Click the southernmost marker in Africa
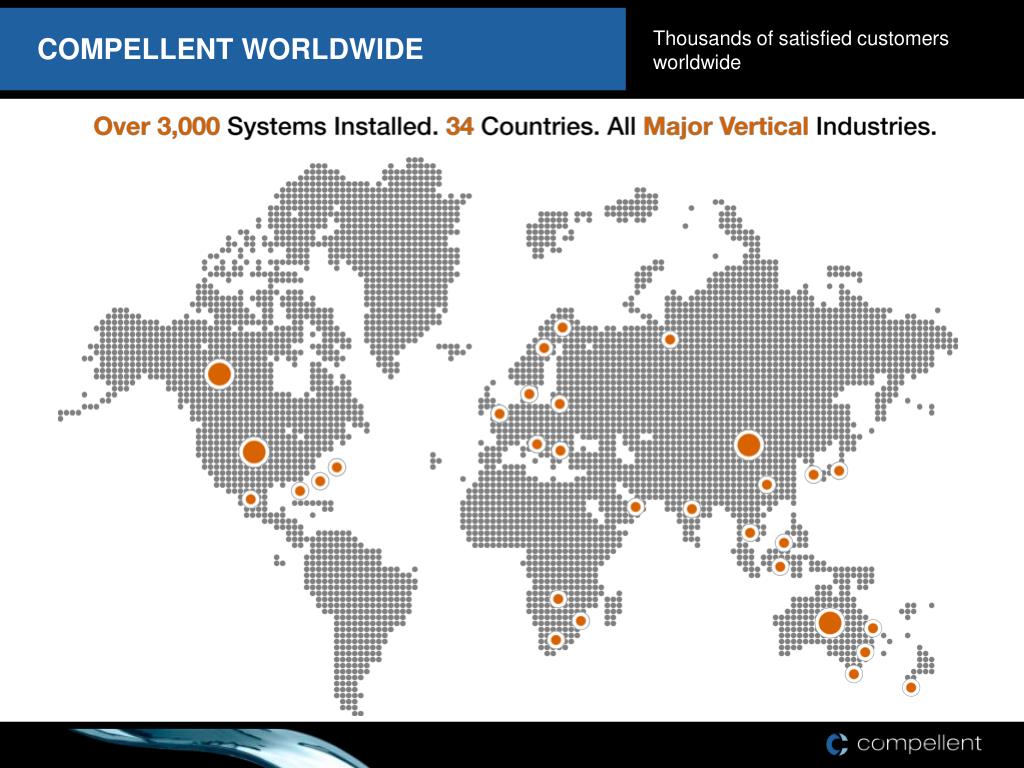Viewport: 1024px width, 768px height. [x=556, y=639]
